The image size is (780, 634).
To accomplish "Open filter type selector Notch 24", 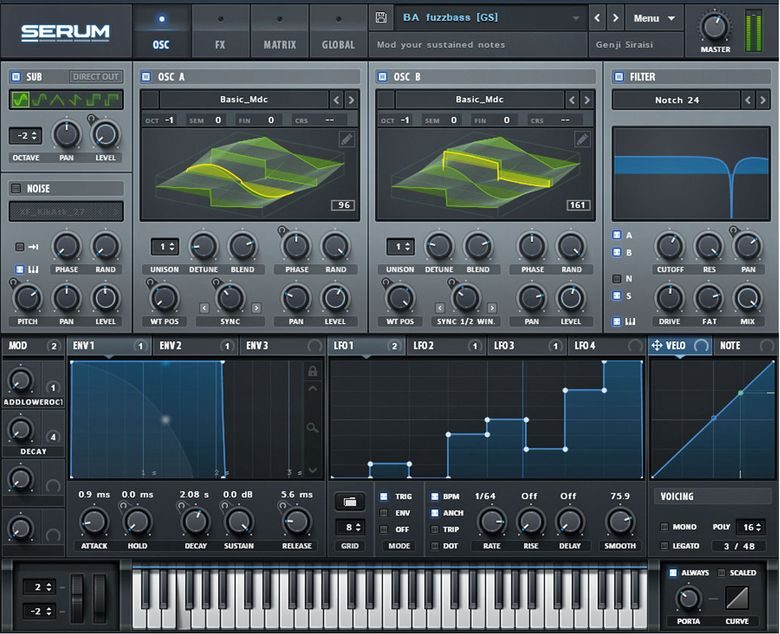I will (677, 100).
